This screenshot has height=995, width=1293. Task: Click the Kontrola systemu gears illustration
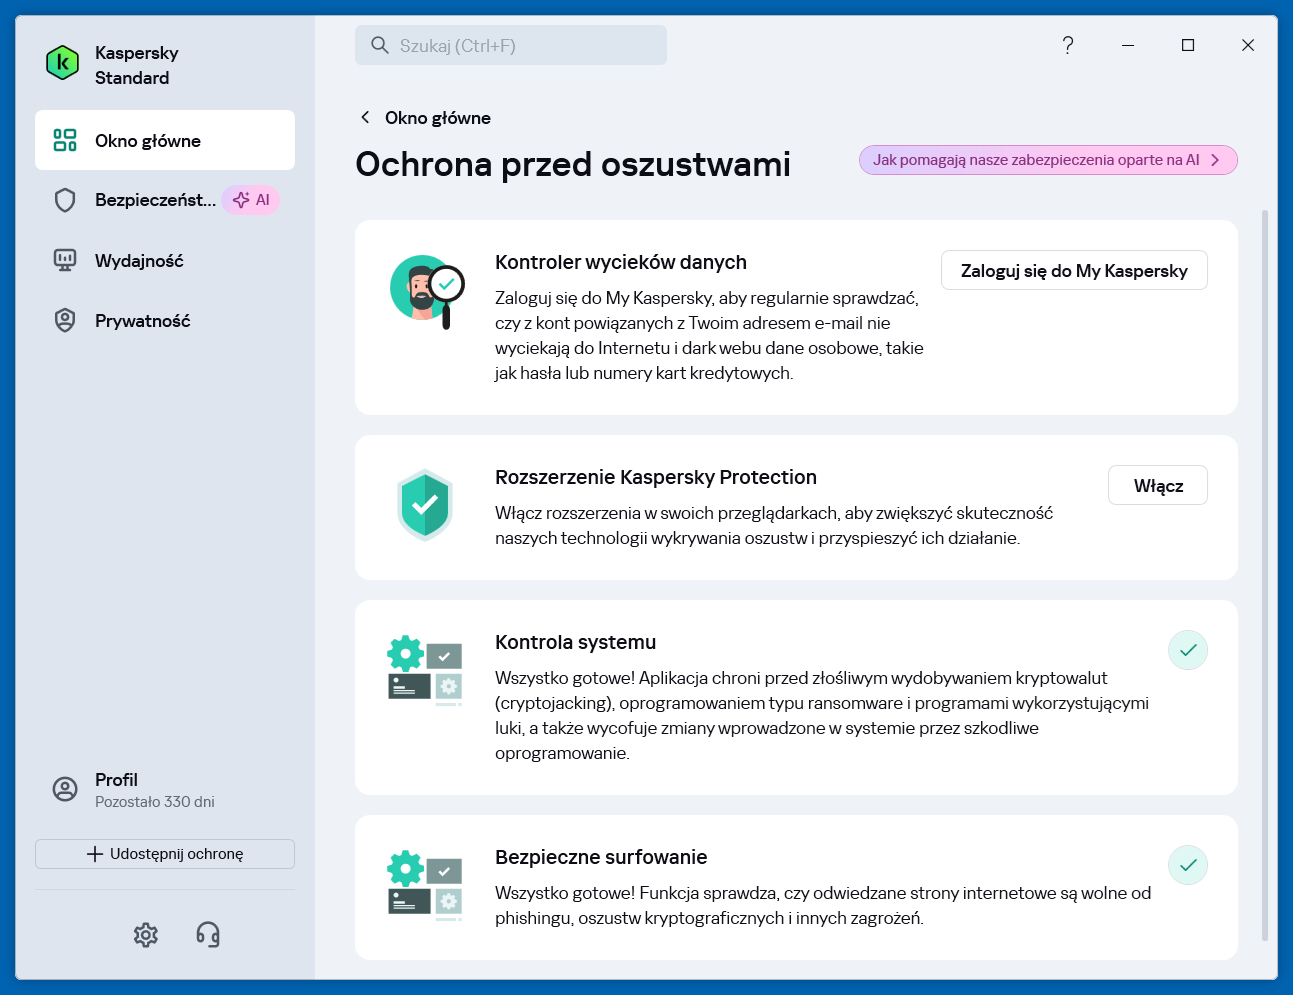425,670
